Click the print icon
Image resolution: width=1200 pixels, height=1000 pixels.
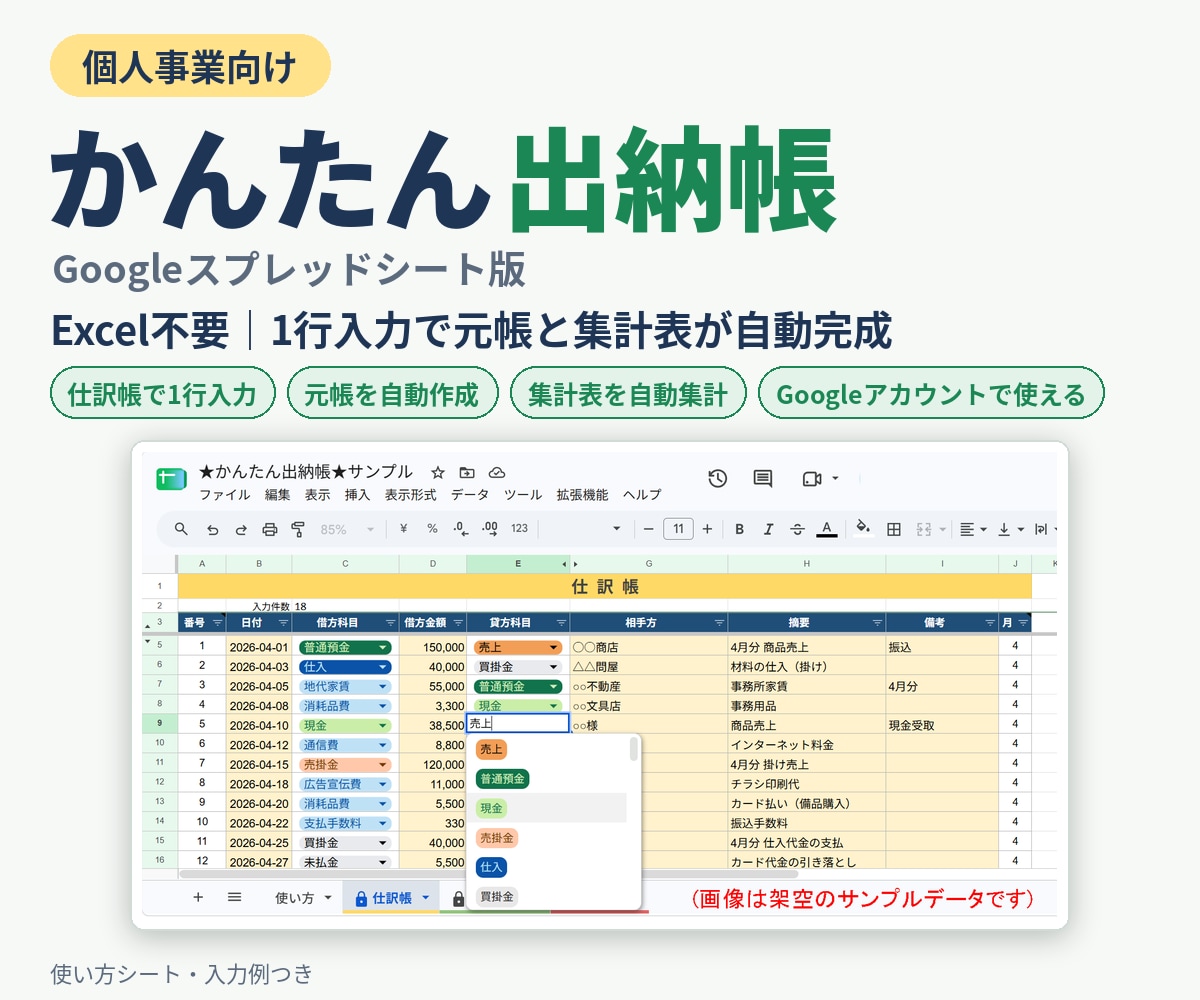tap(269, 529)
